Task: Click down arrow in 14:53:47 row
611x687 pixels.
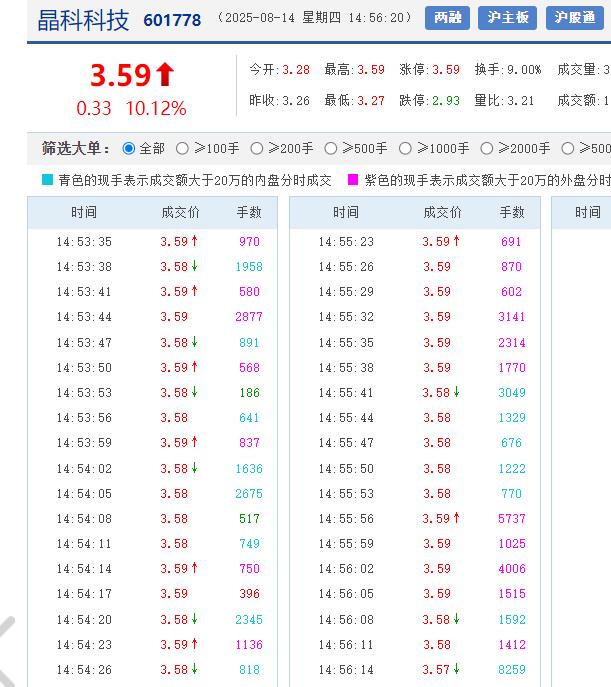Action: point(194,341)
